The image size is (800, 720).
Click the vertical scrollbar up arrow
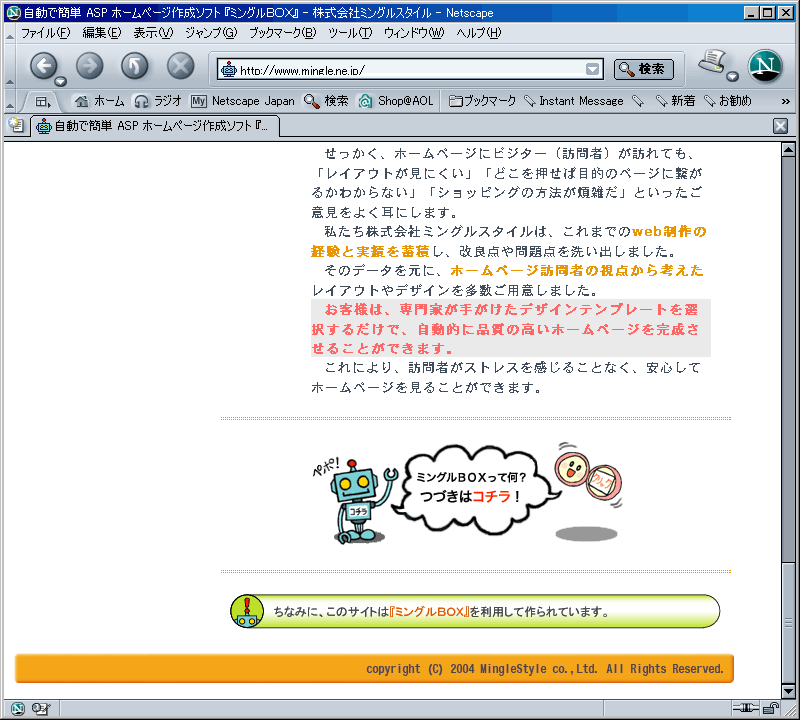[788, 150]
